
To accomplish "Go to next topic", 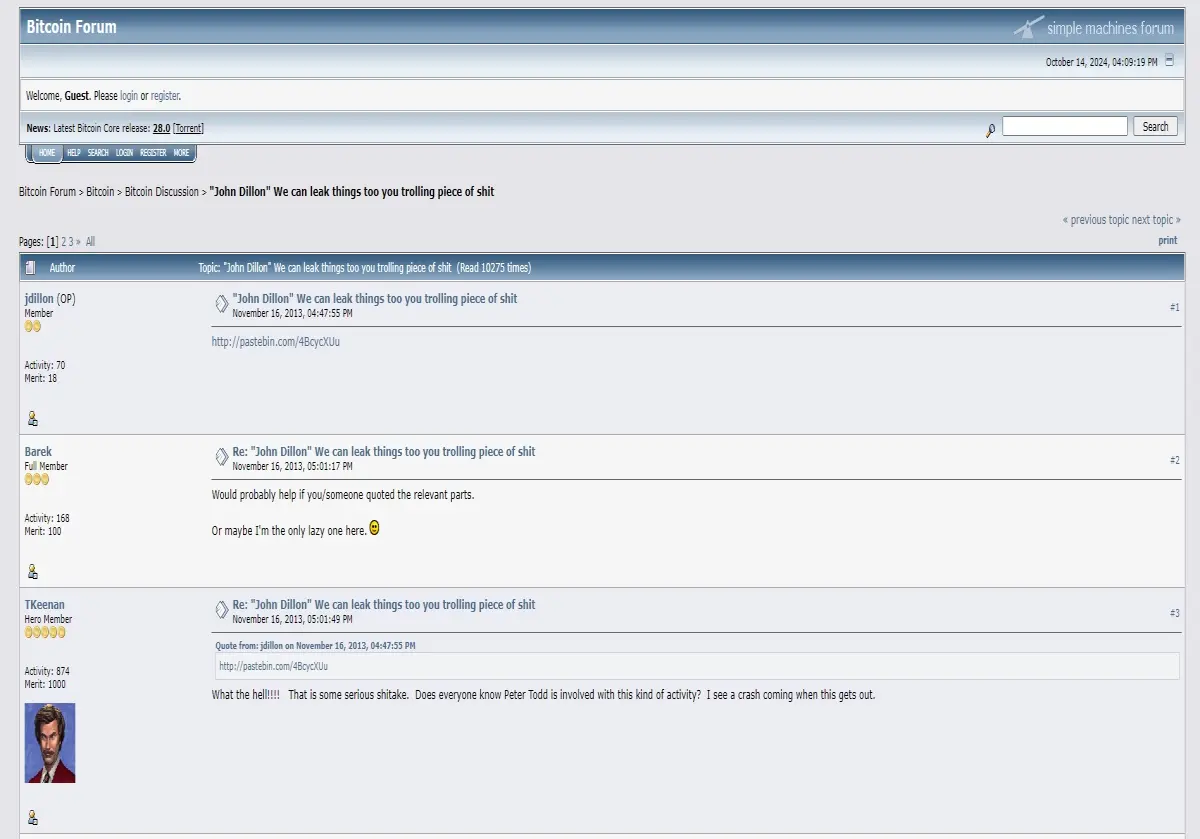I will point(1156,220).
